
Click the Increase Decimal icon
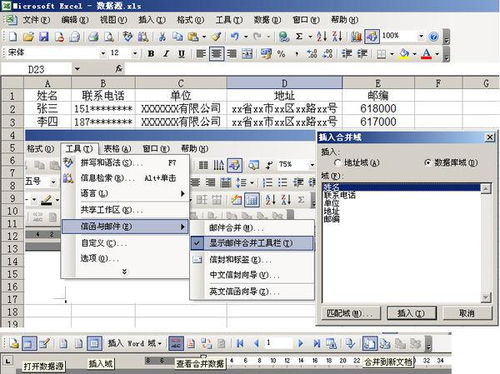point(312,53)
